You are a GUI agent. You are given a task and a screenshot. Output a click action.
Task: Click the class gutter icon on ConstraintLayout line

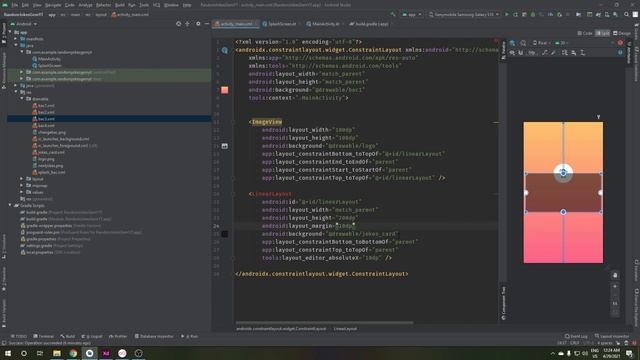pyautogui.click(x=224, y=50)
